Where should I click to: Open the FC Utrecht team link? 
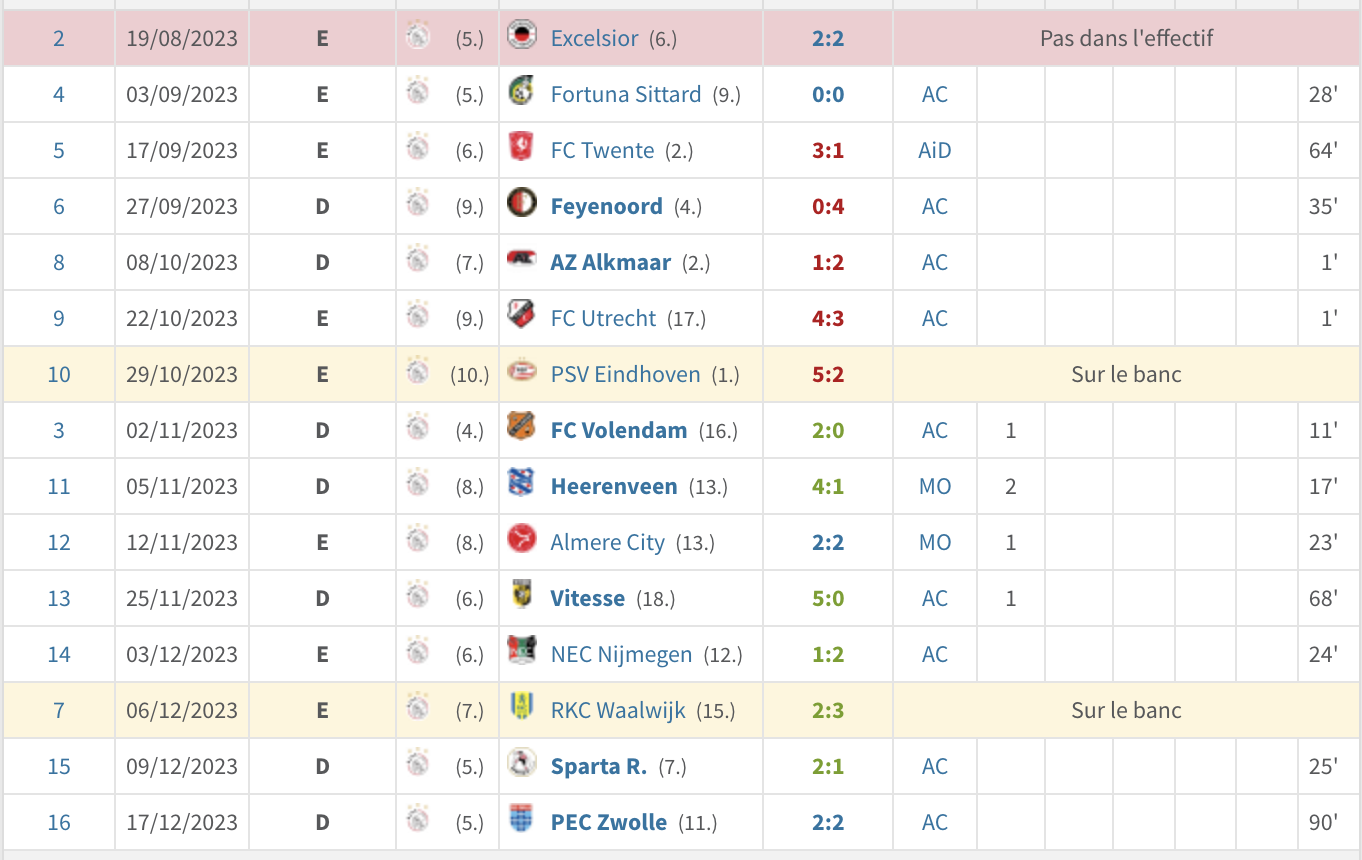[x=603, y=318]
